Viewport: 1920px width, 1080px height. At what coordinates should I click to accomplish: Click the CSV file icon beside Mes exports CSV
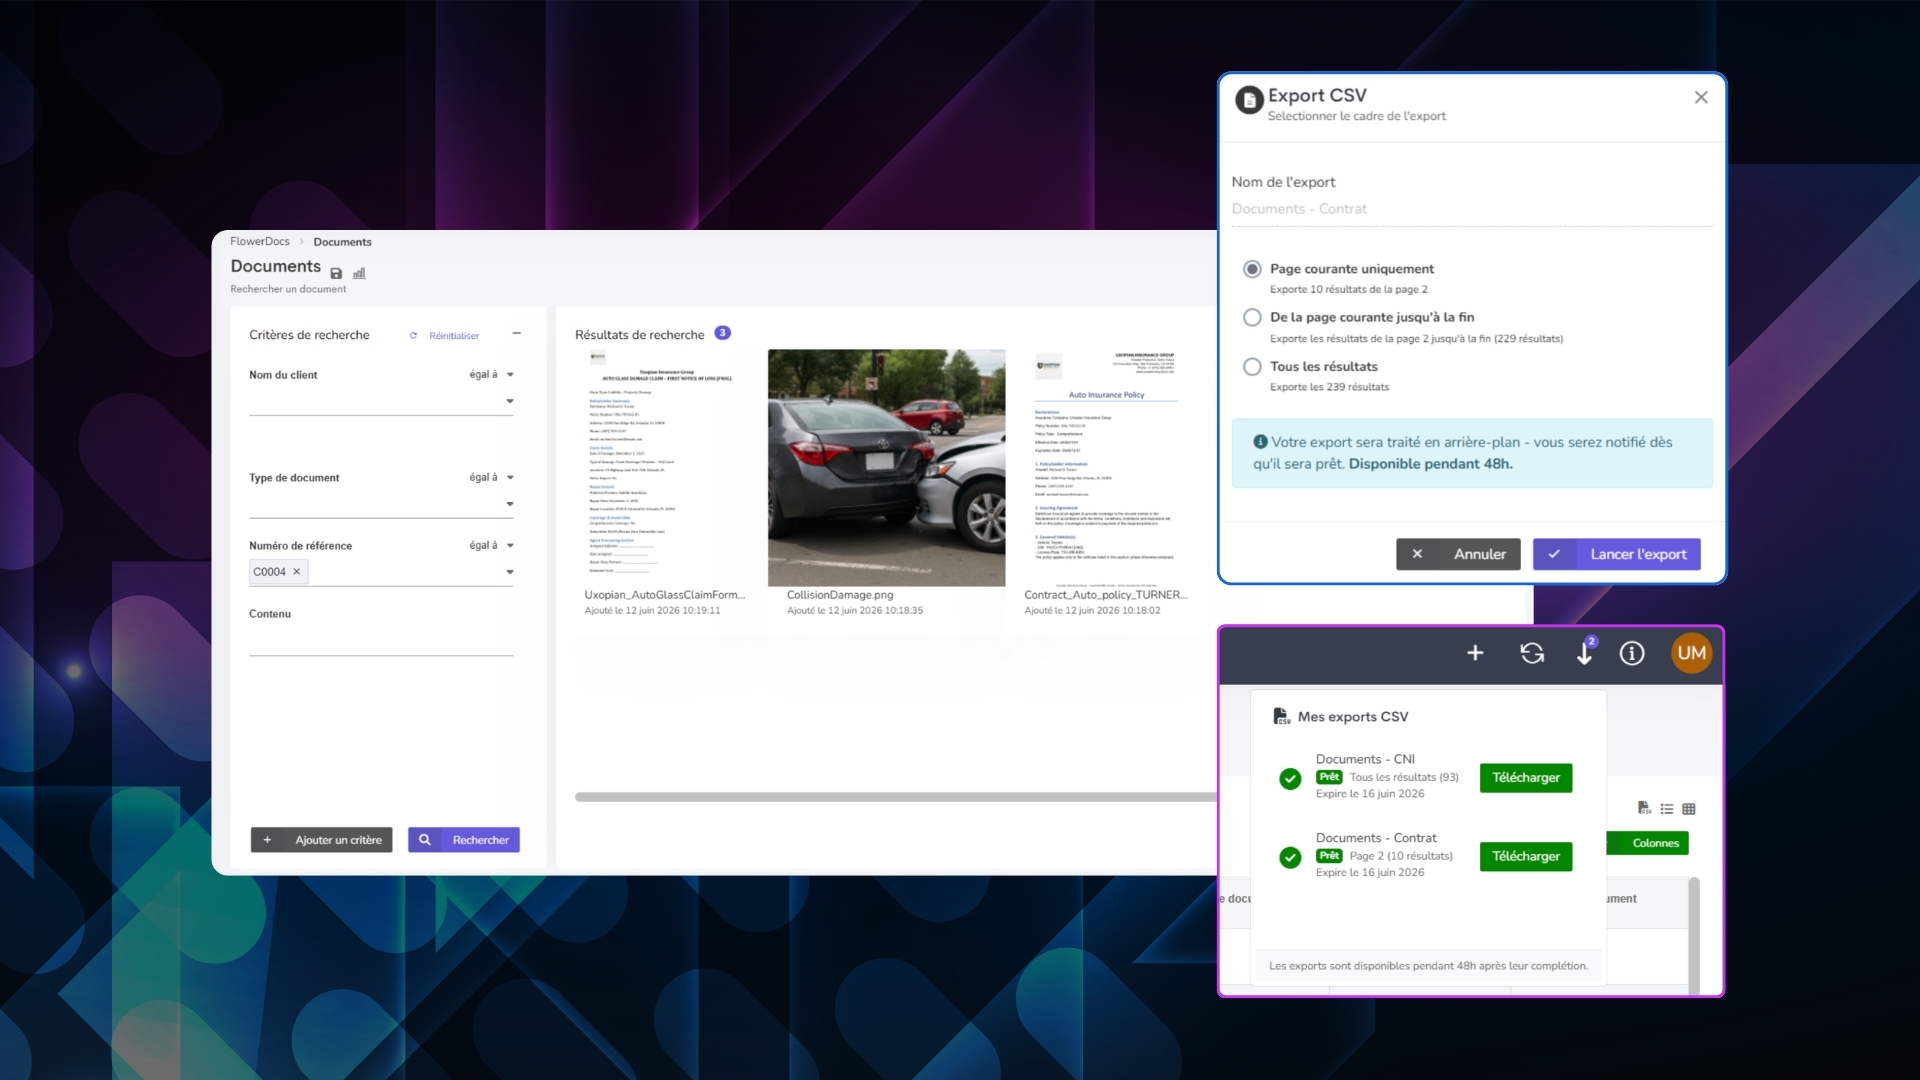pyautogui.click(x=1281, y=716)
